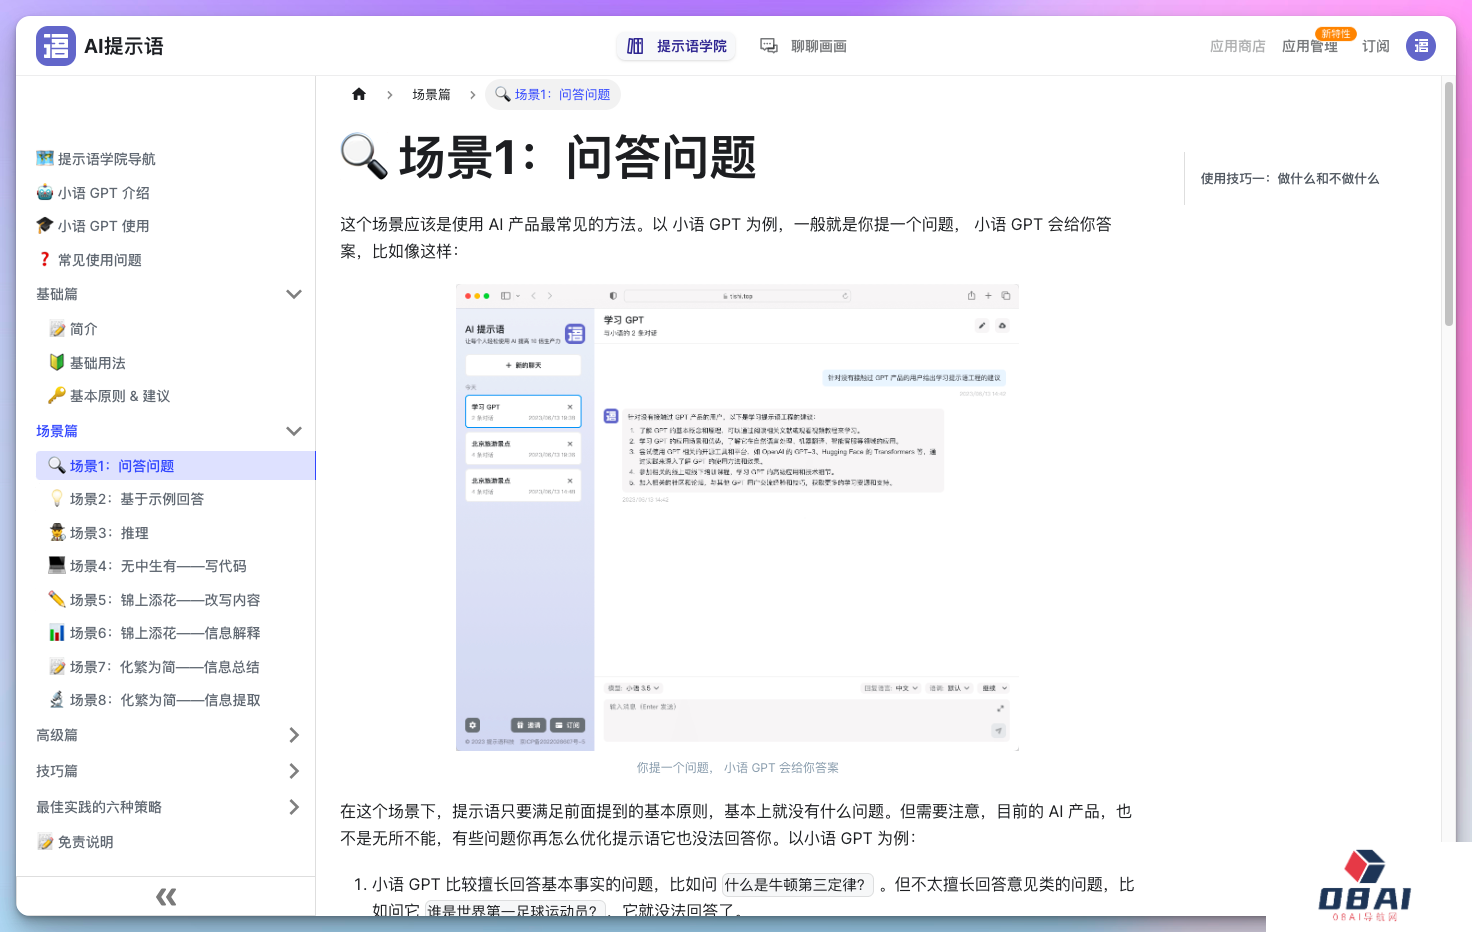Image resolution: width=1472 pixels, height=932 pixels.
Task: Open 场景2: 基于示例回答 in sidebar
Action: [136, 499]
